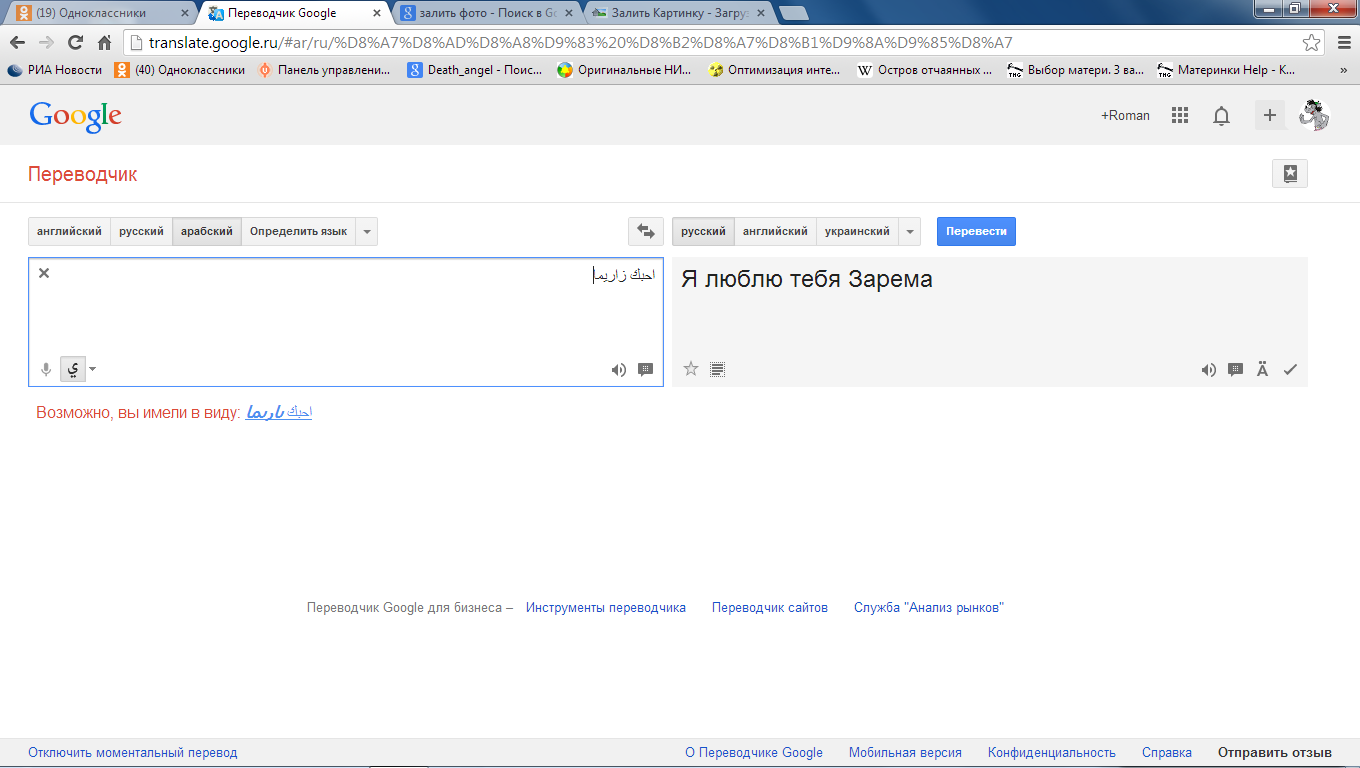
Task: Open a new browser tab
Action: (794, 14)
